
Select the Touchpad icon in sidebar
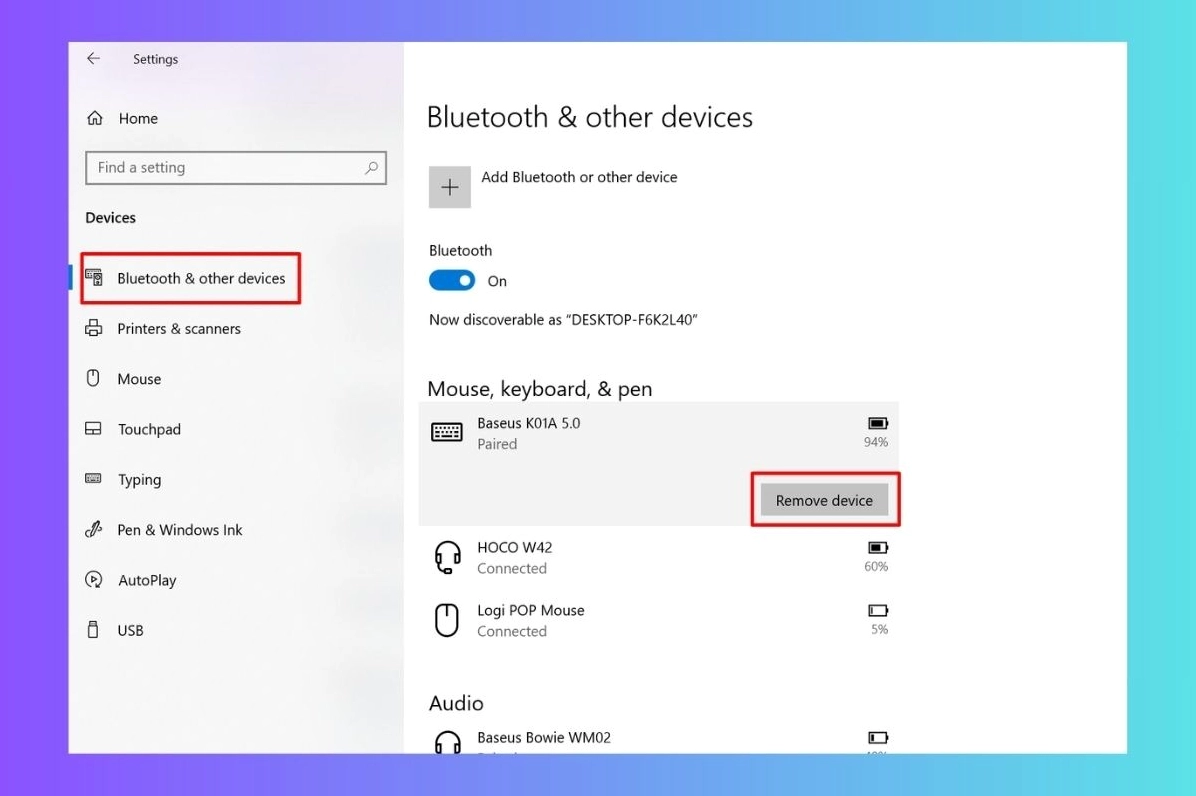94,429
